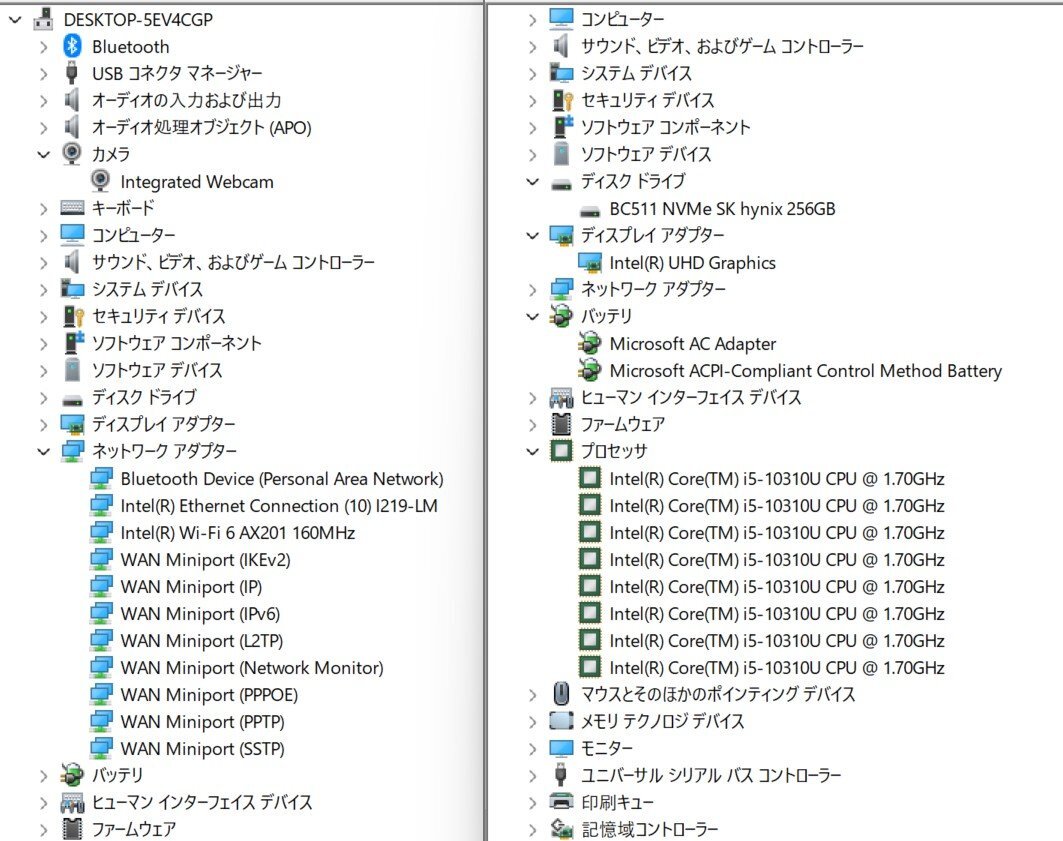This screenshot has height=841, width=1063.
Task: Expand the メモリ テクノロジ デバイス chevron
Action: pos(533,722)
